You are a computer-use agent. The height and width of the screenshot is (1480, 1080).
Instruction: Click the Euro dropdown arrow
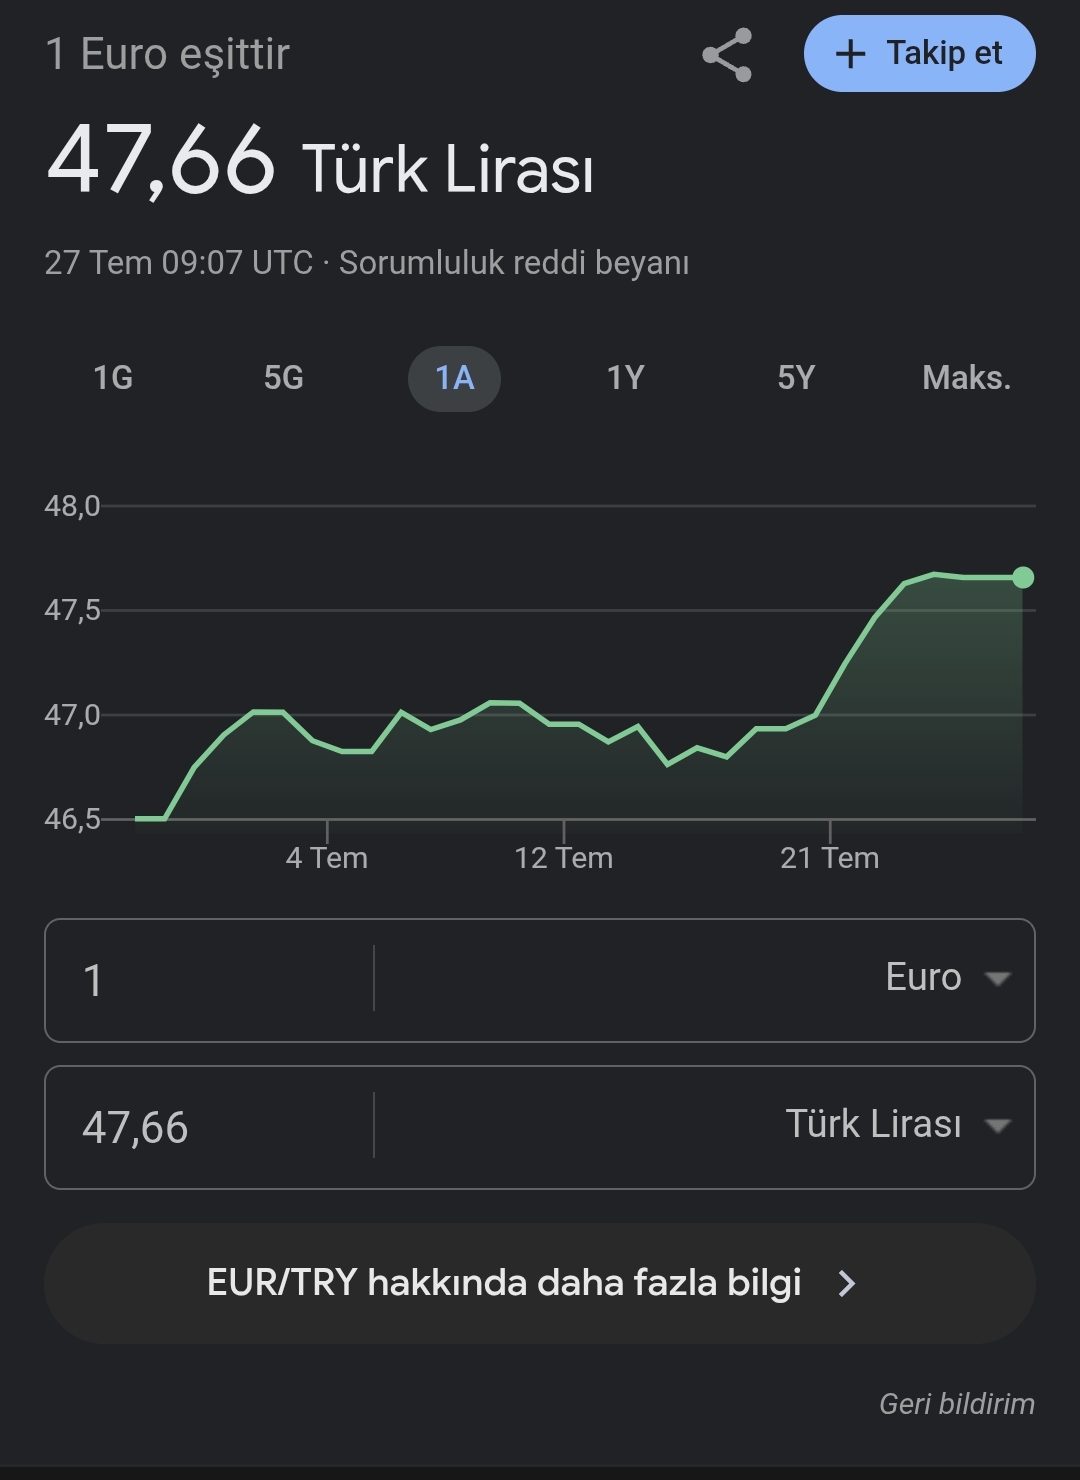click(x=998, y=979)
